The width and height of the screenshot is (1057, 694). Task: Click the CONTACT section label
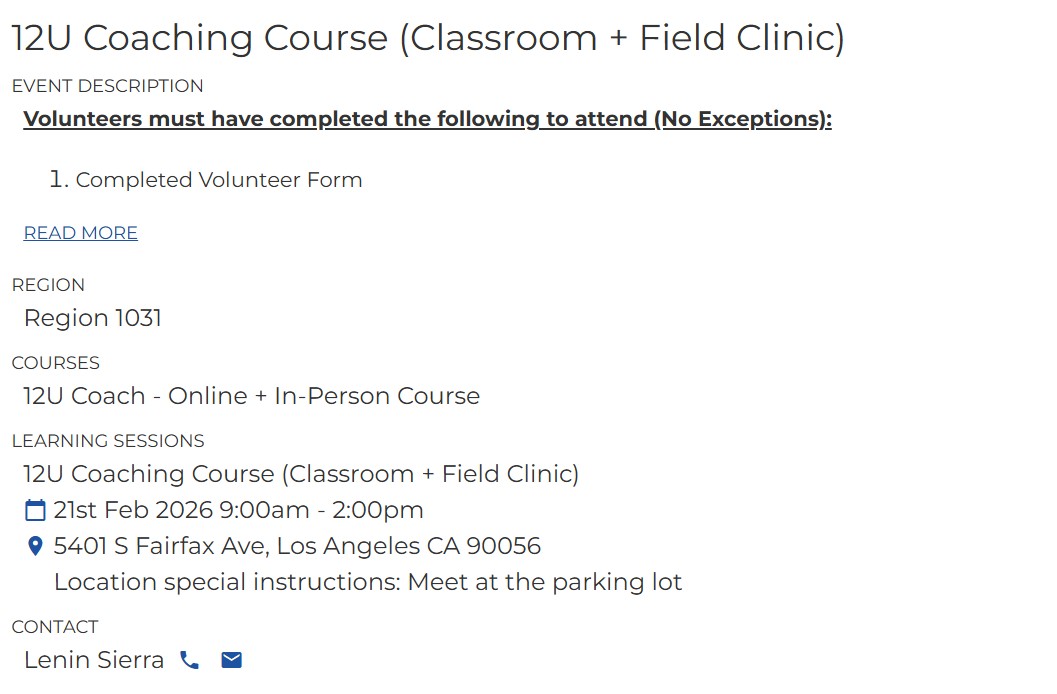(55, 627)
